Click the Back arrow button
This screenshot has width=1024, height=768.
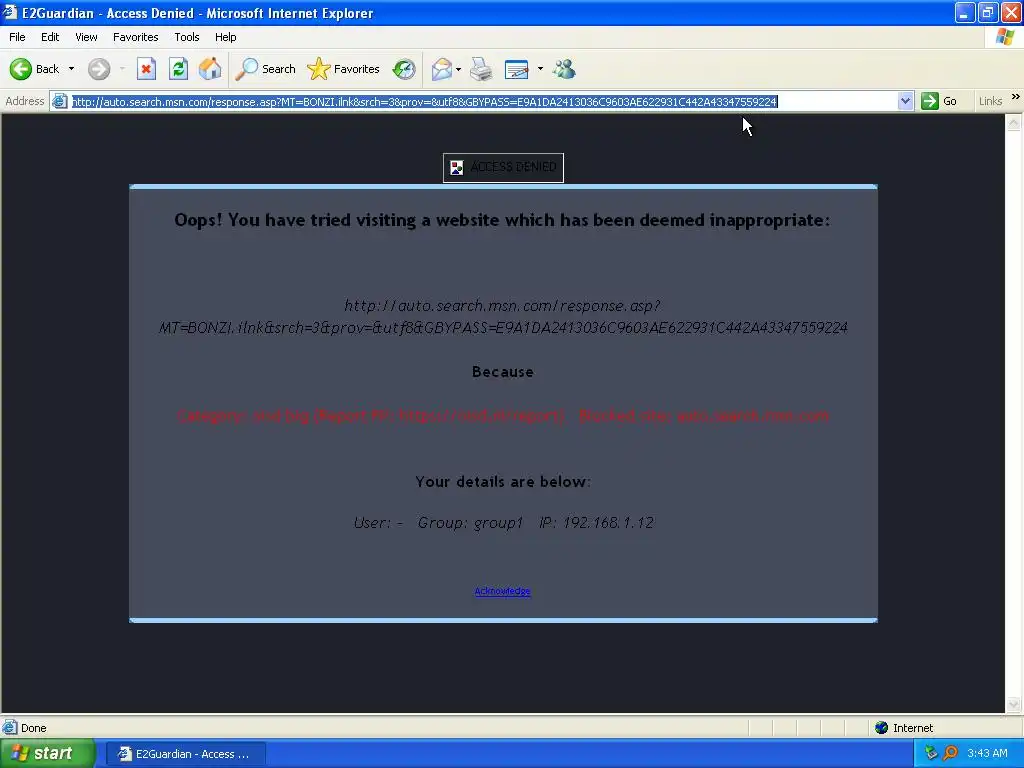(34, 69)
